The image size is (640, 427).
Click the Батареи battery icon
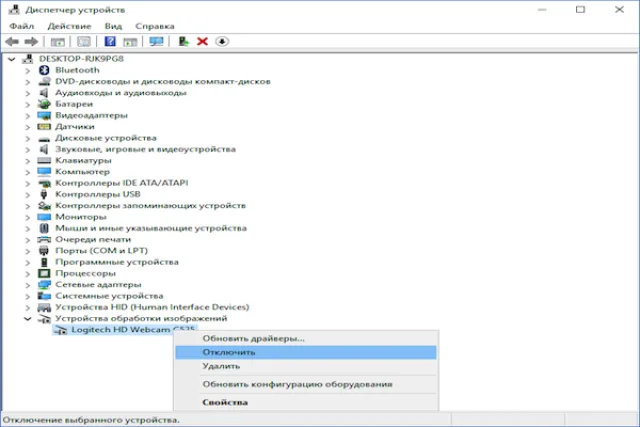pos(44,104)
